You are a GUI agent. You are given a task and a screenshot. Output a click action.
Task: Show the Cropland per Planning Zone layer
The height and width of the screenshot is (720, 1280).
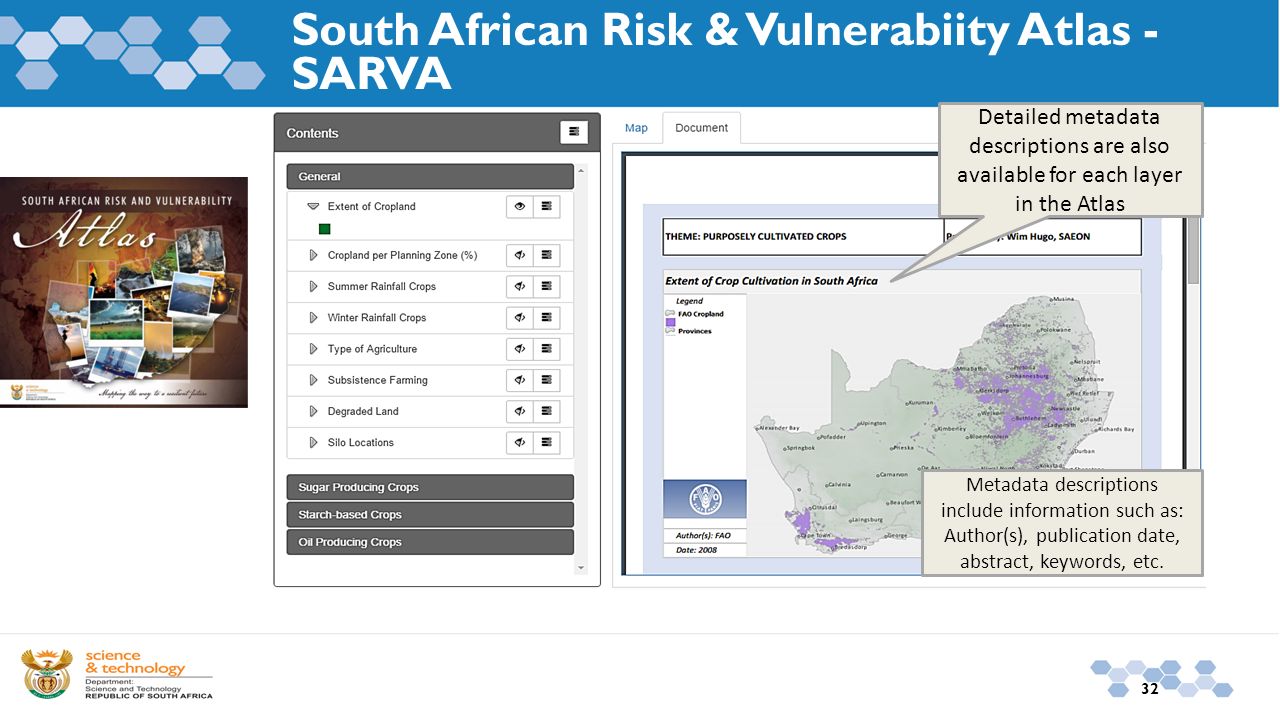point(520,255)
